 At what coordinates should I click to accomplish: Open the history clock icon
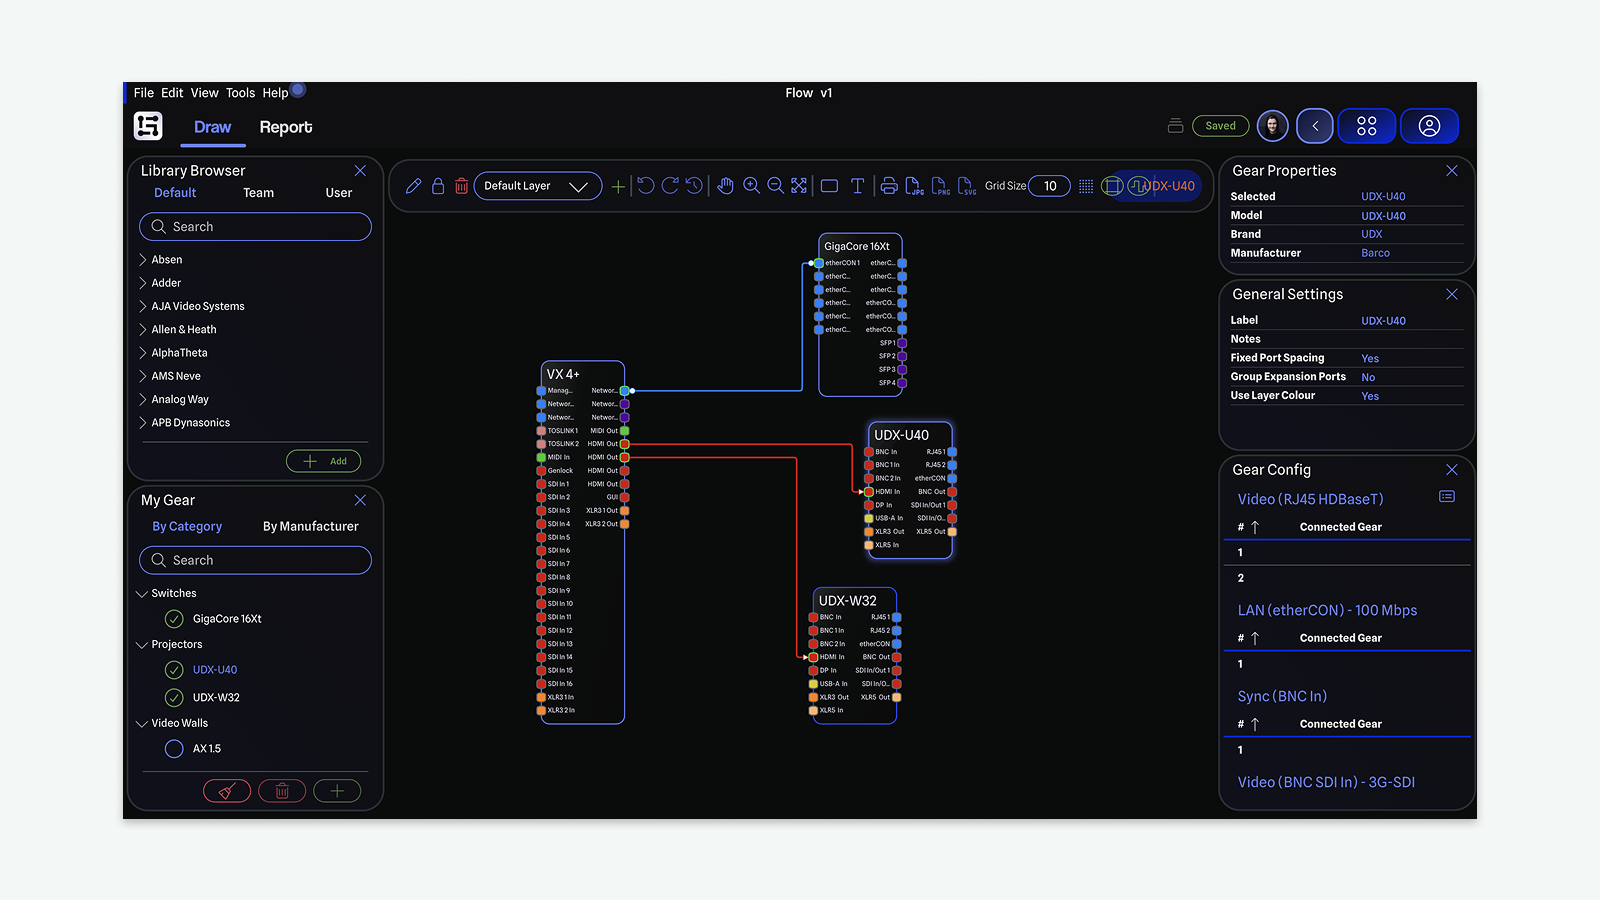click(694, 185)
